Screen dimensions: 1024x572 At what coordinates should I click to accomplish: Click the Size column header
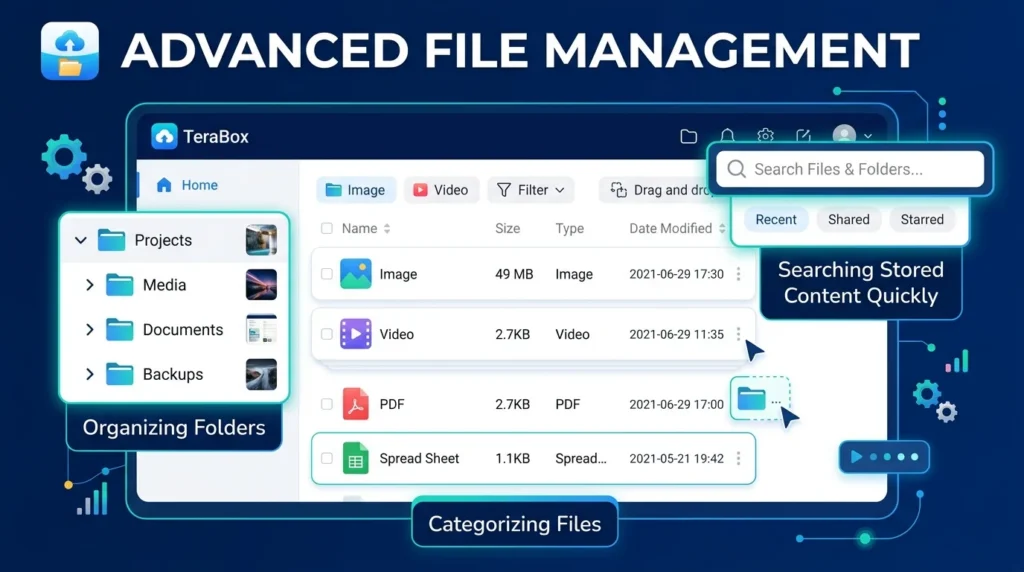507,229
